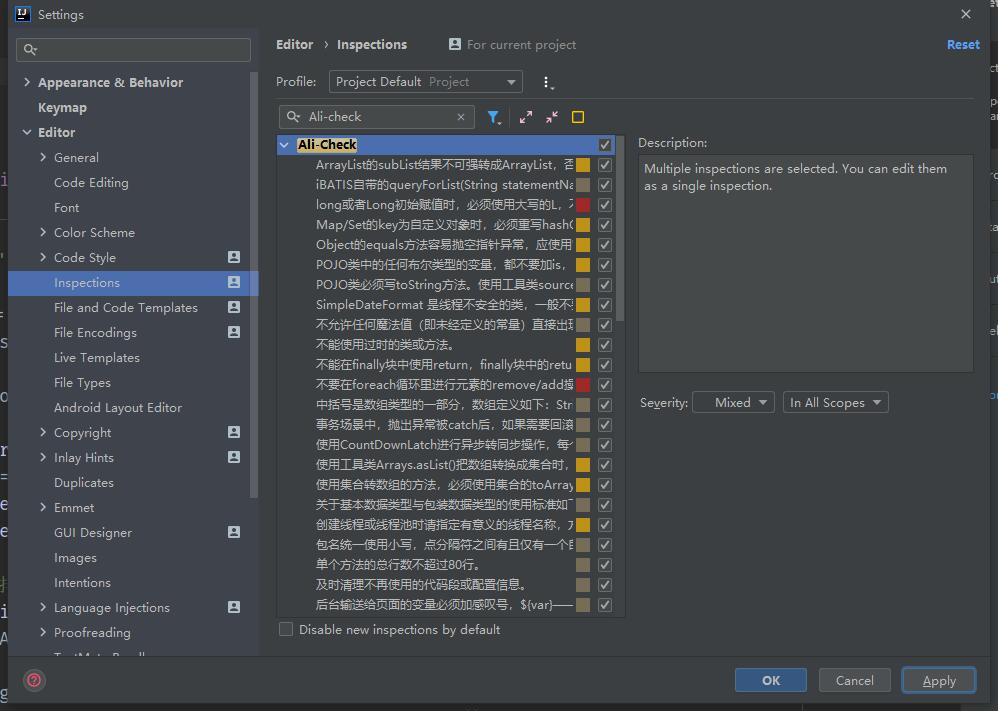998x711 pixels.
Task: Open the help question mark icon
Action: coord(33,680)
